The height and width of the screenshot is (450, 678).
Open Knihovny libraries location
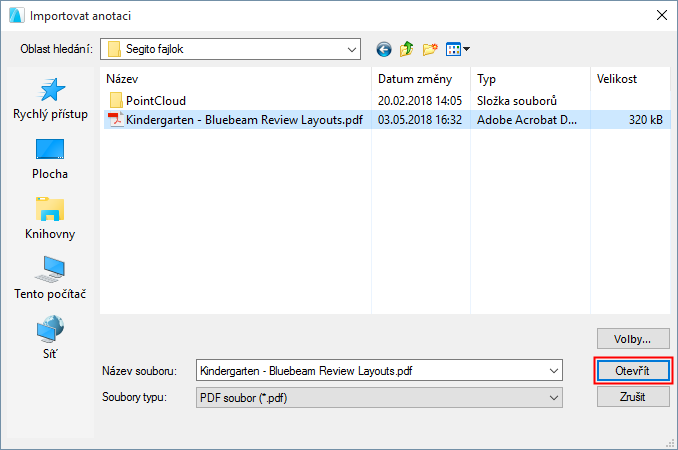click(50, 219)
